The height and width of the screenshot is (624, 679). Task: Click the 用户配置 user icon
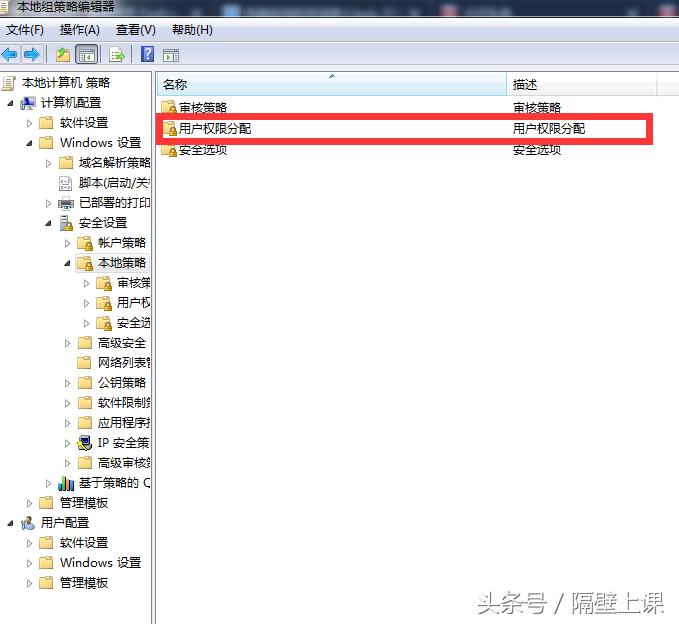28,523
